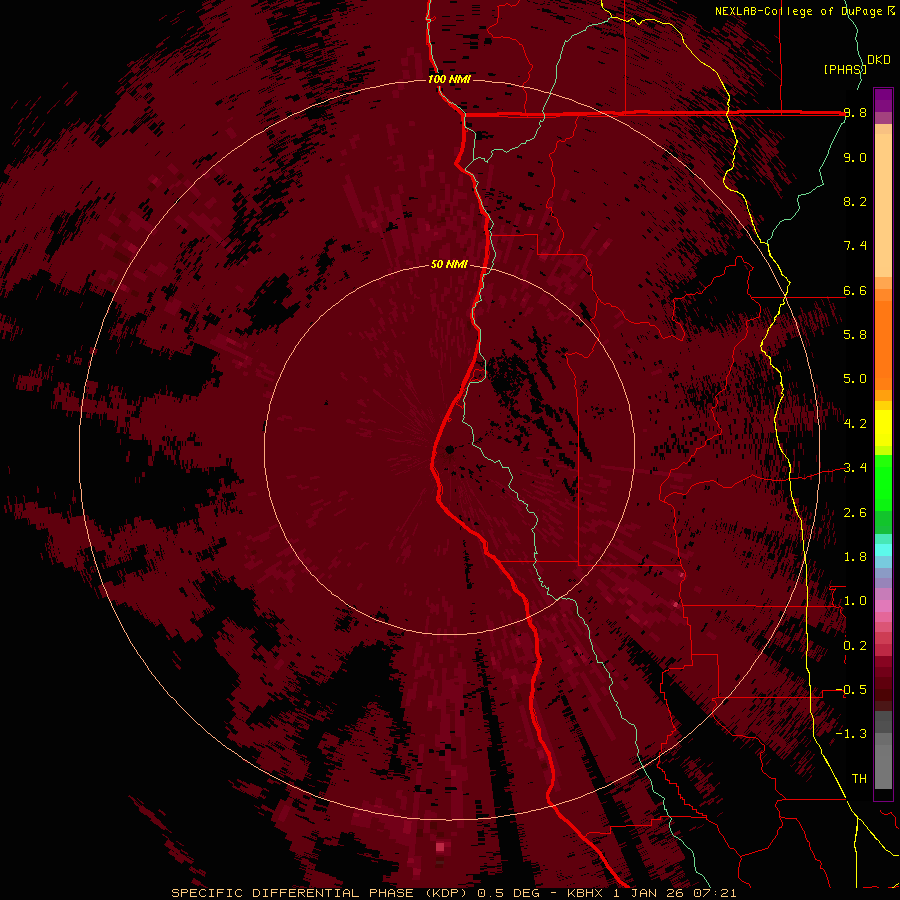Pick the yellow segment of the color scale
The width and height of the screenshot is (900, 900).
pyautogui.click(x=883, y=428)
